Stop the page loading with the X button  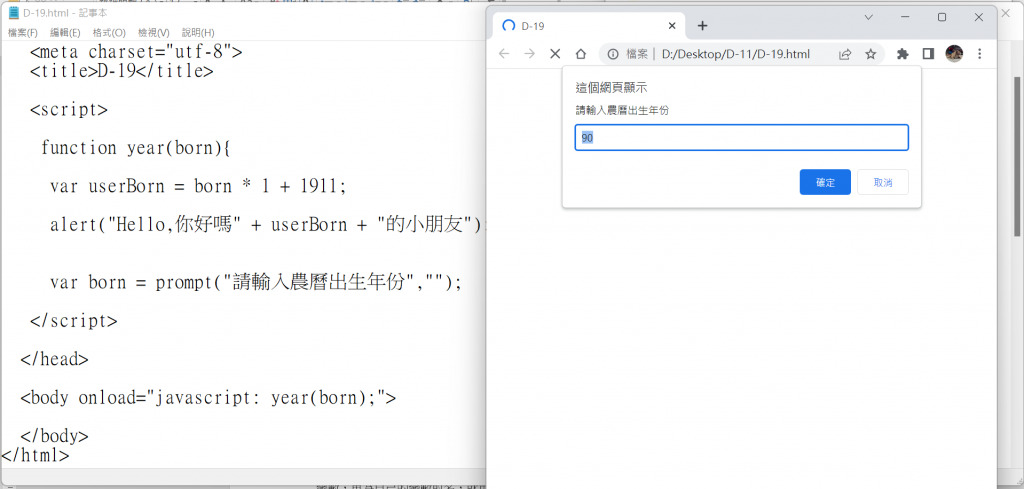click(x=555, y=54)
